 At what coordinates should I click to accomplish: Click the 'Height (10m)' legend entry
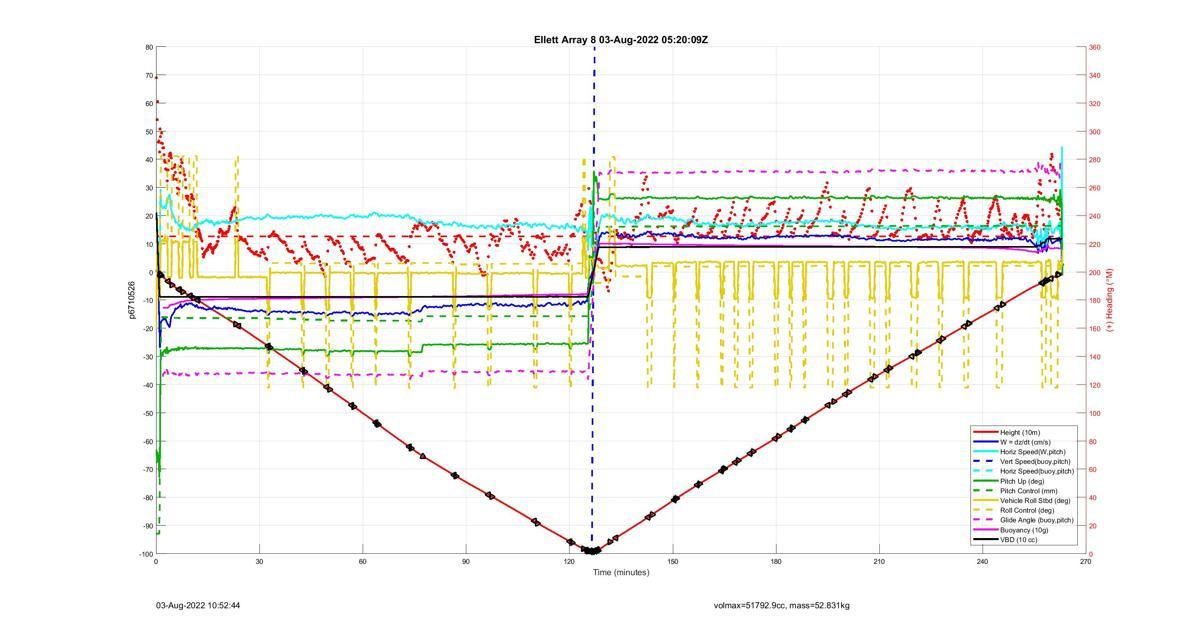[1021, 432]
